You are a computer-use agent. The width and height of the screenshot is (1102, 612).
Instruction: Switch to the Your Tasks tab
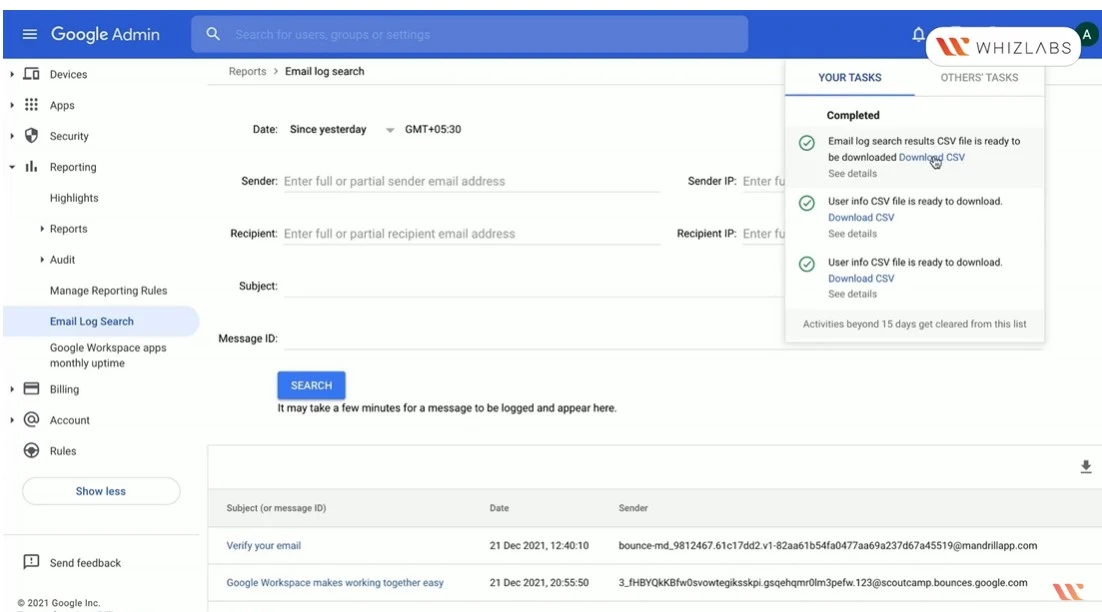tap(850, 77)
